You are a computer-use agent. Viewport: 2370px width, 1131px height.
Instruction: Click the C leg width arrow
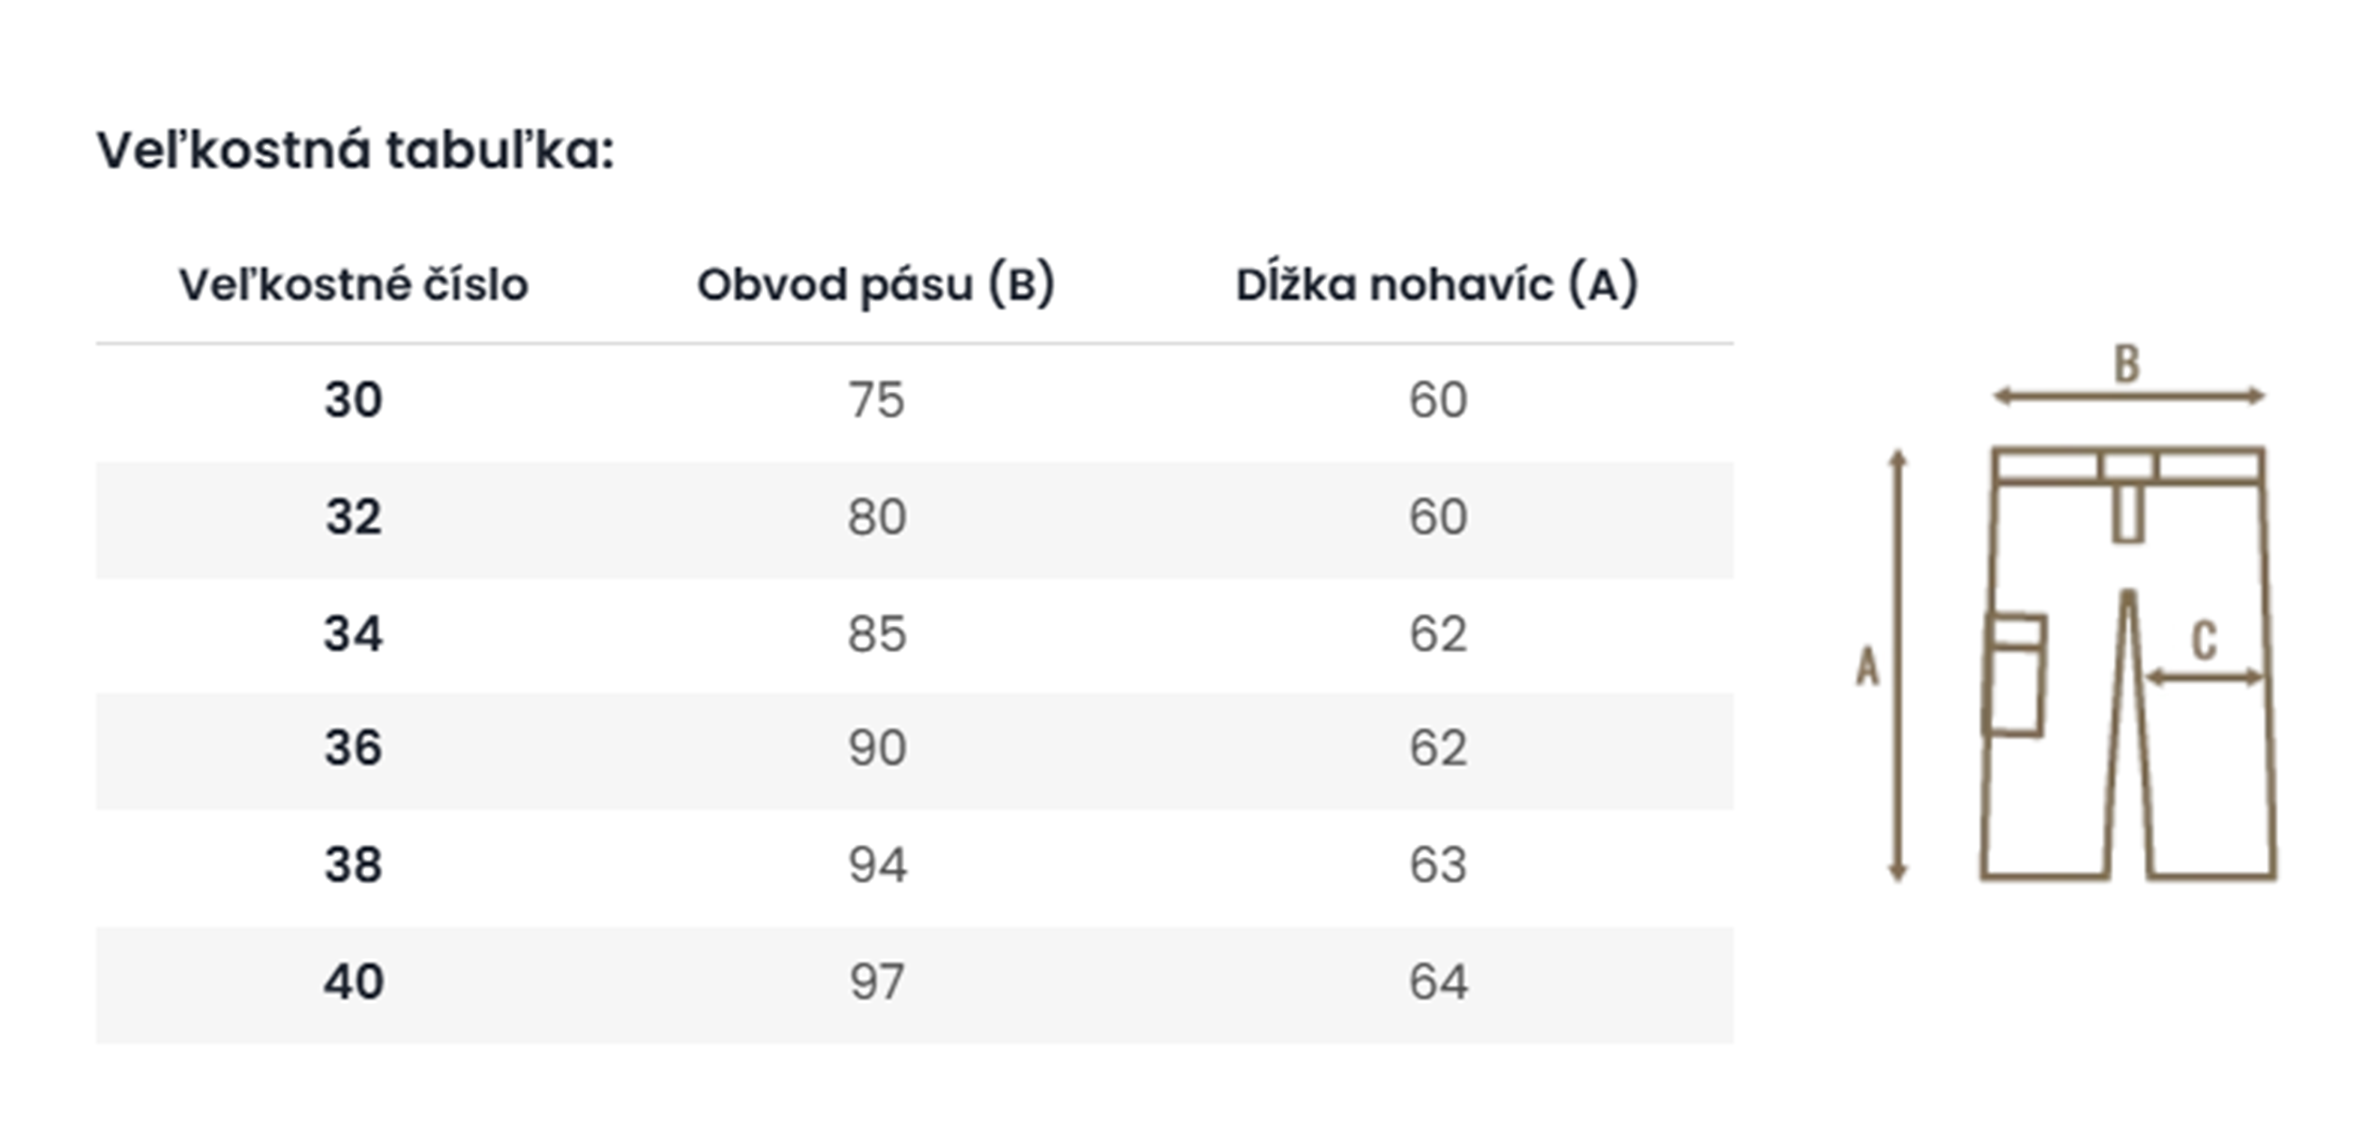[2204, 677]
